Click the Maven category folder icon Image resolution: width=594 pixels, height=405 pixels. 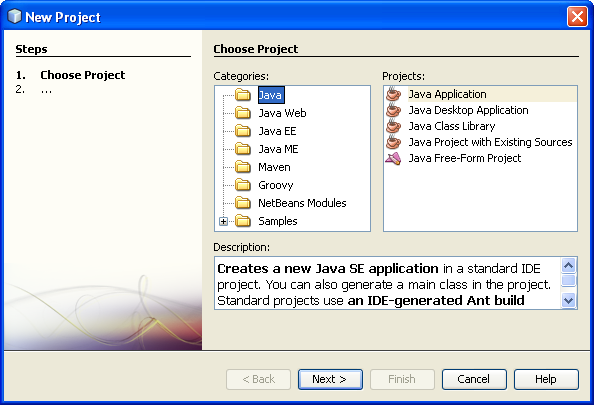coord(242,167)
